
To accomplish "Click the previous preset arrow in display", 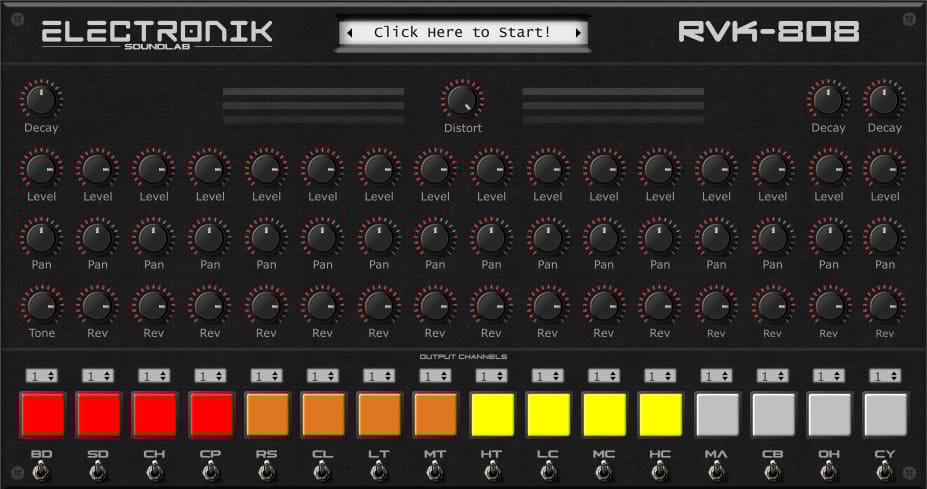I will tap(349, 33).
